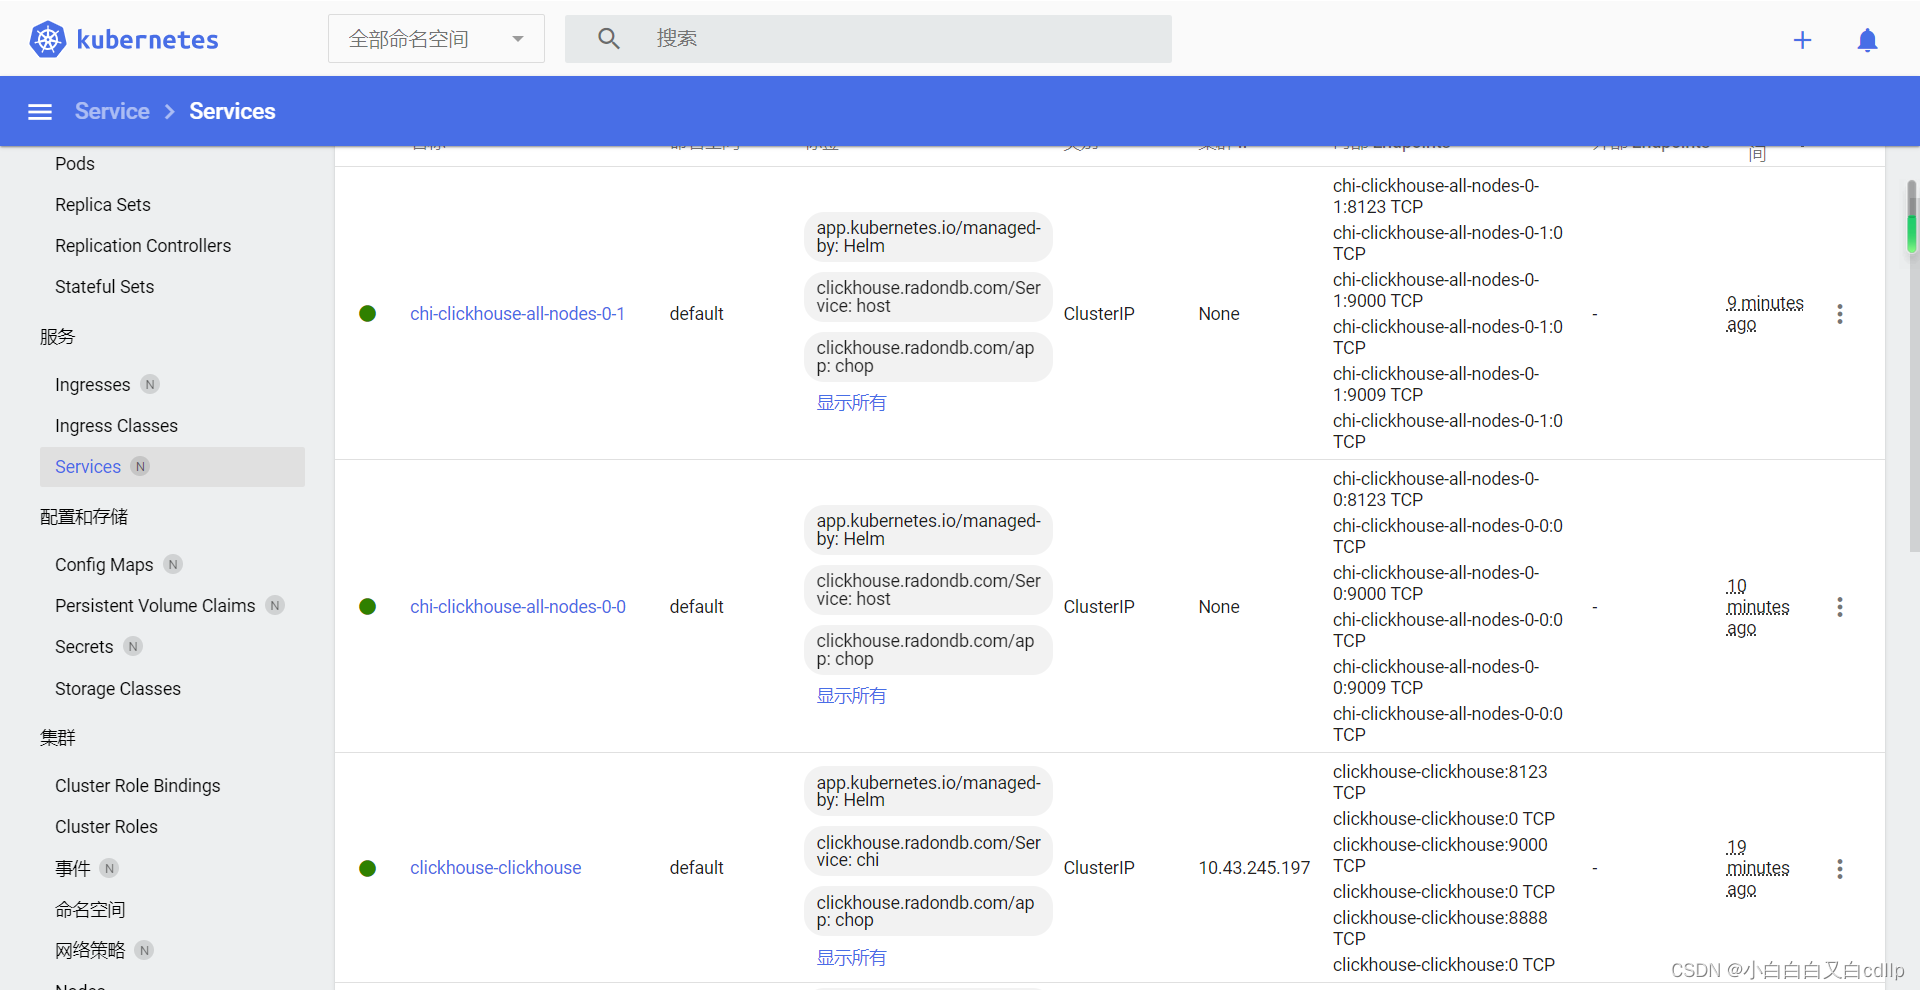Image resolution: width=1920 pixels, height=990 pixels.
Task: Click managed-by Helm label chip of chi-clickhouse-all-nodes-0-1
Action: (928, 237)
